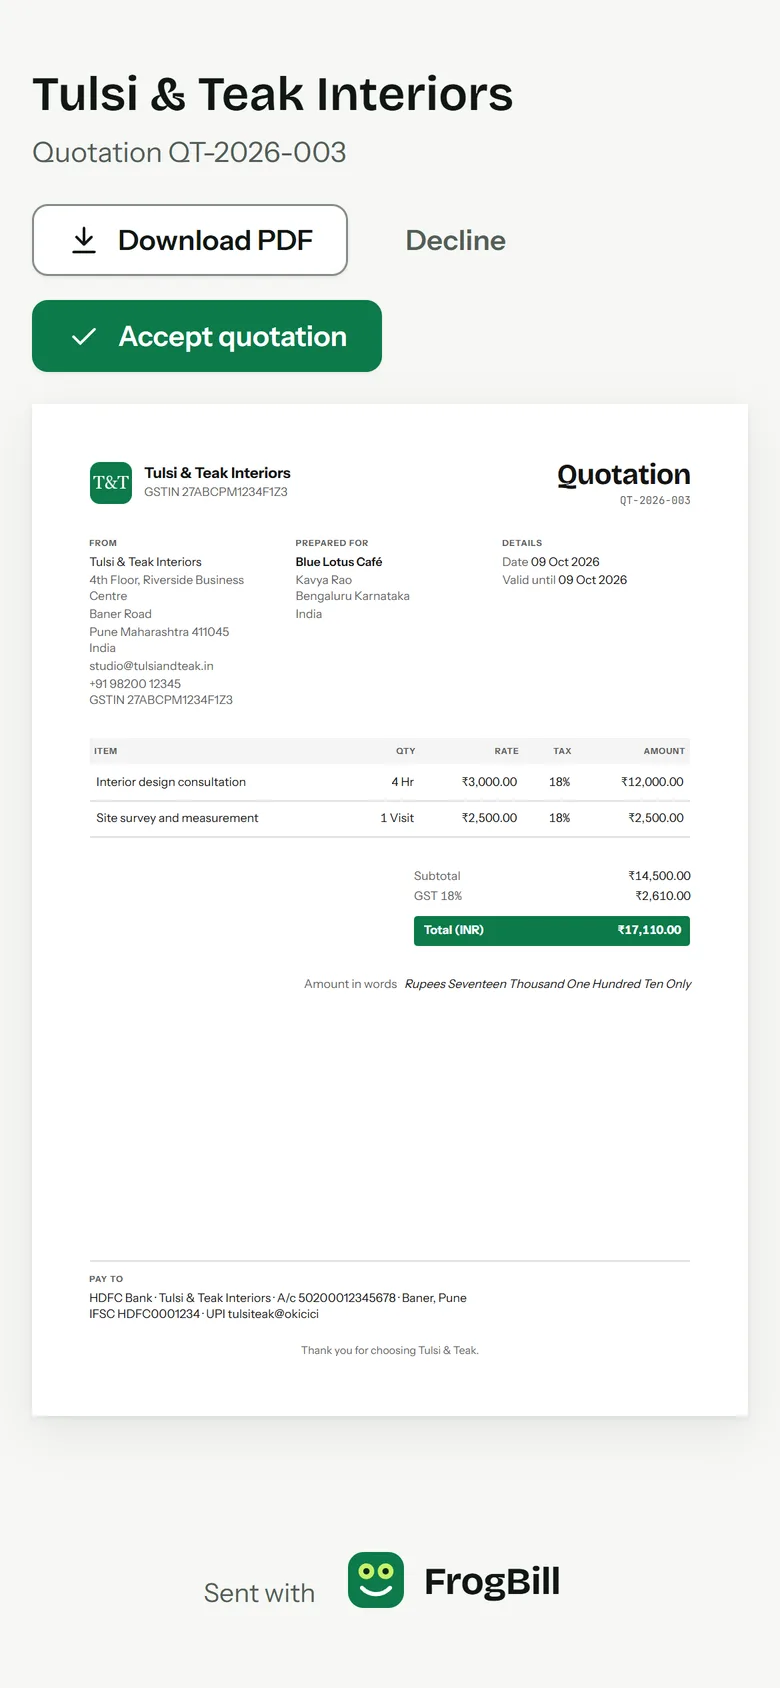Select the amount in words text
The image size is (780, 1688).
548,984
